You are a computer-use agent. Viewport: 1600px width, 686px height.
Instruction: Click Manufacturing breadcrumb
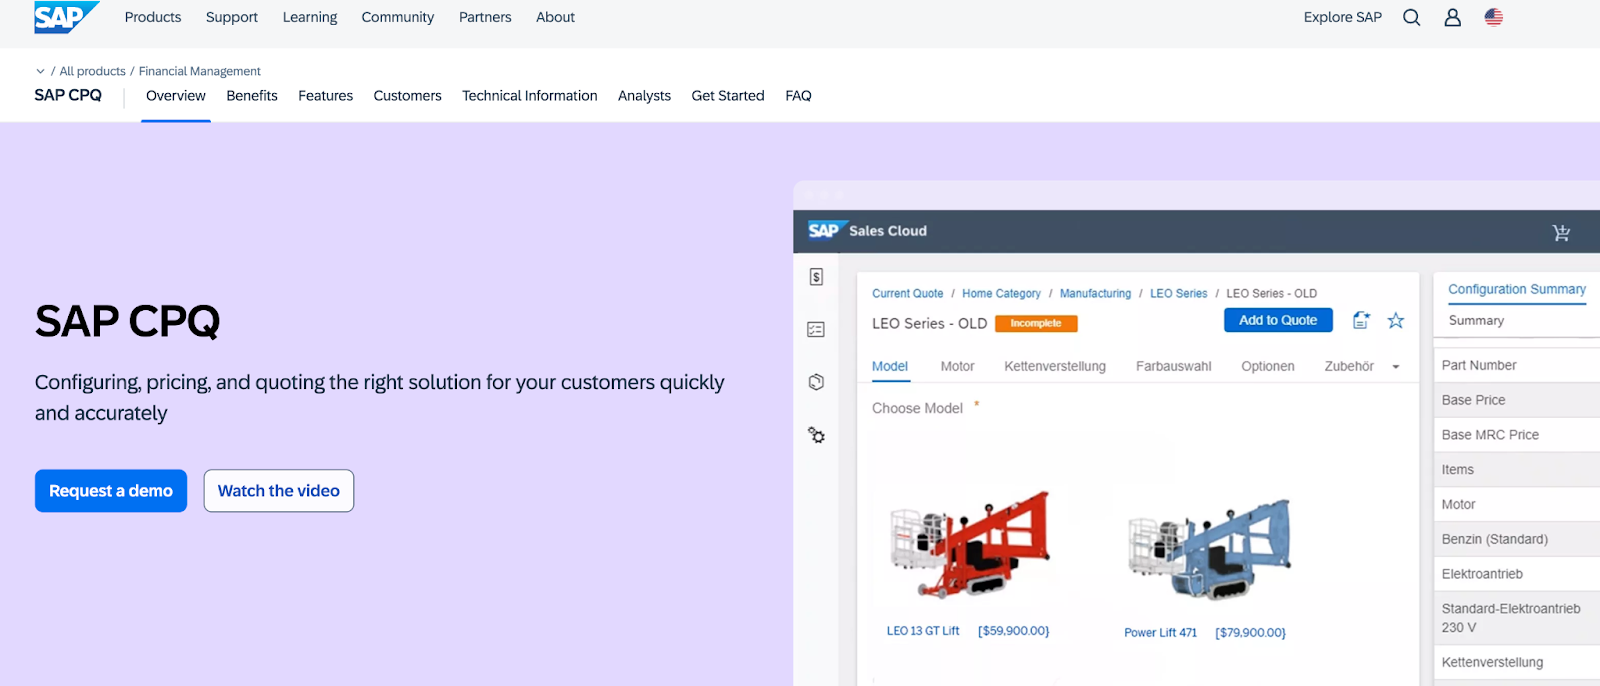click(1095, 294)
